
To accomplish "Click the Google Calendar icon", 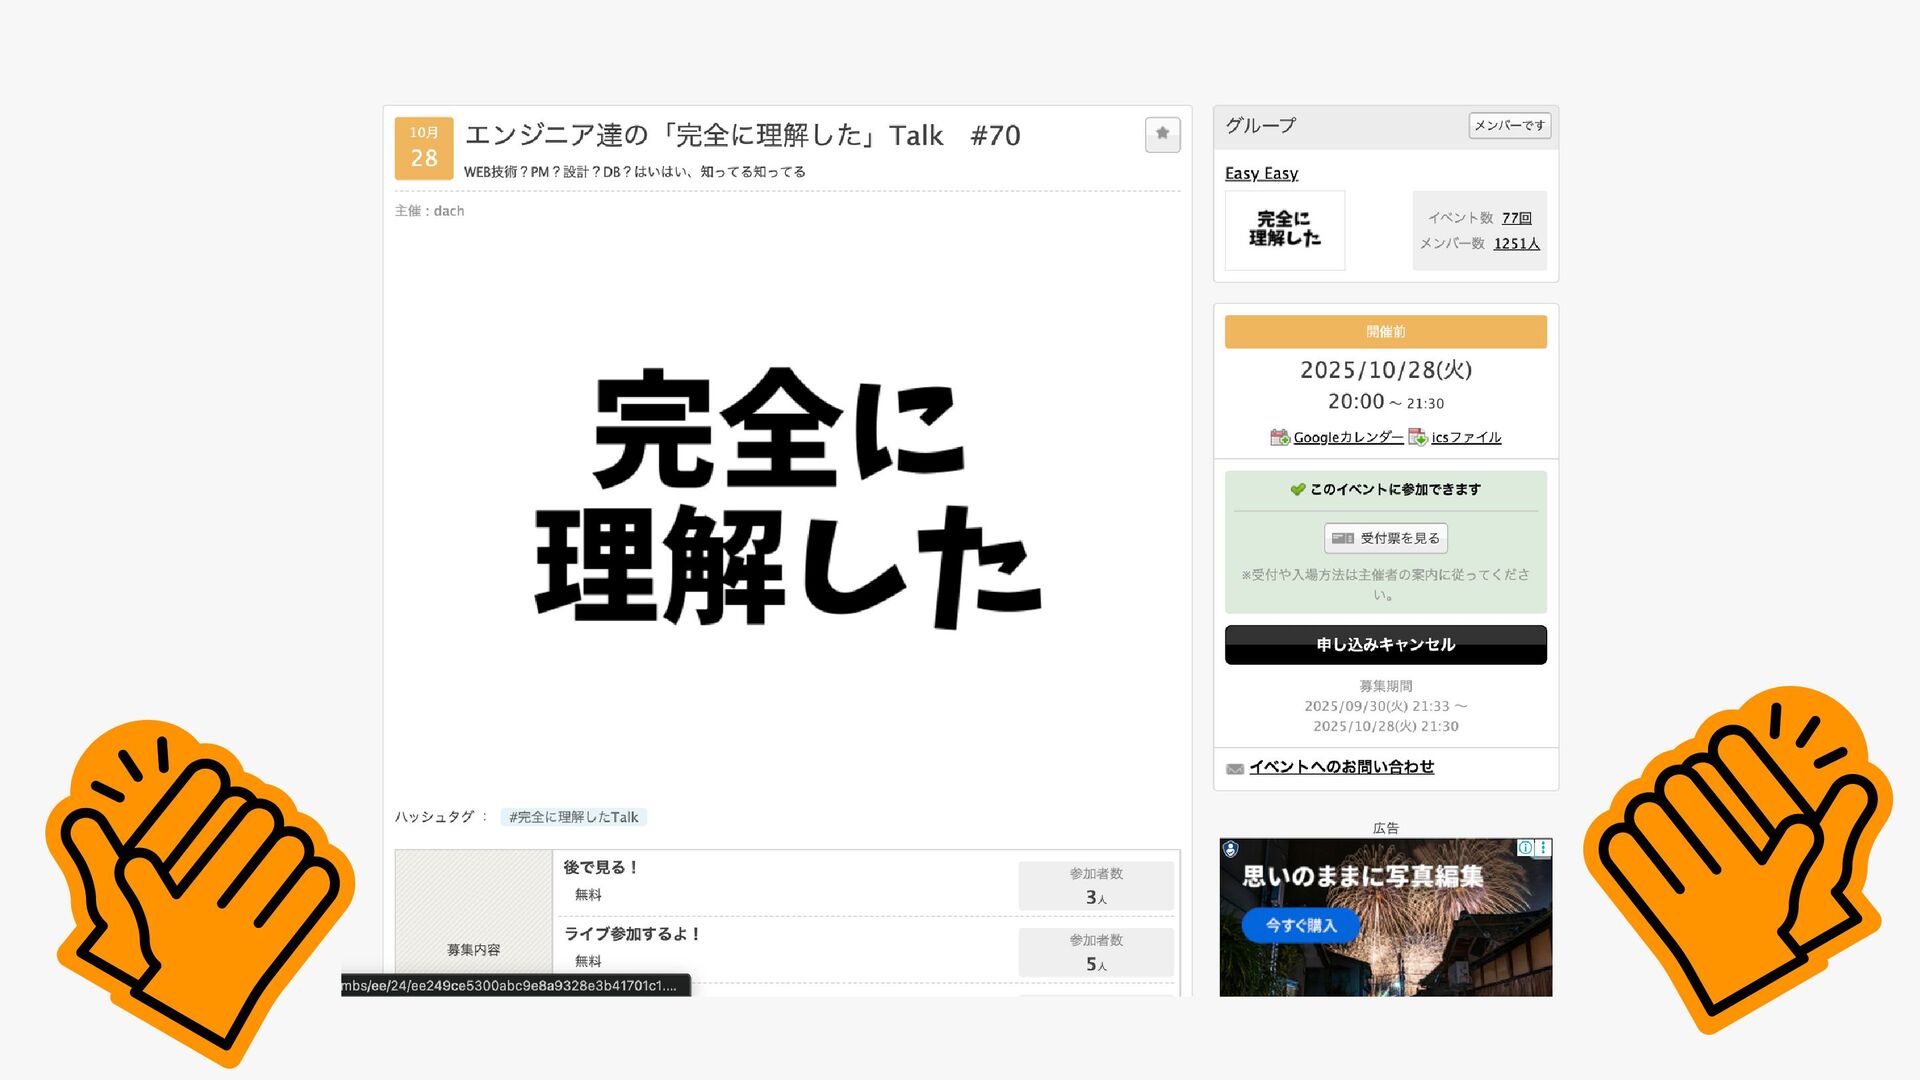I will [x=1279, y=437].
